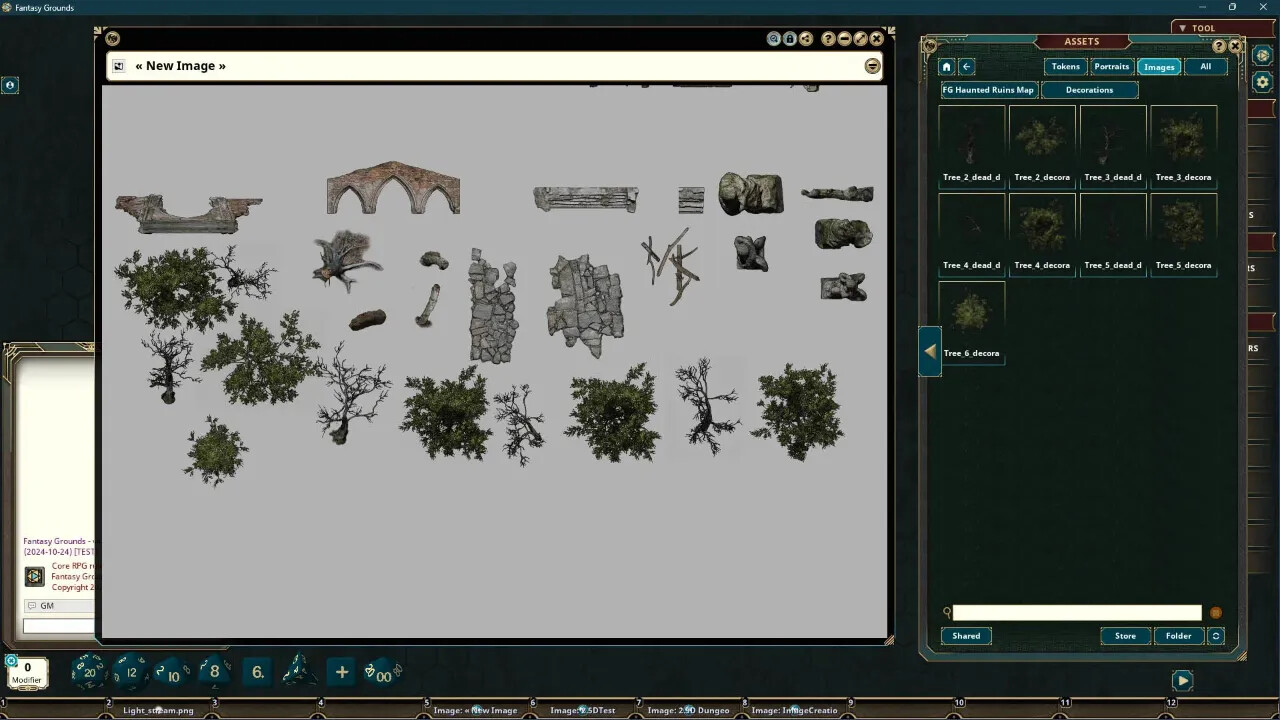Select the d20 die in the dice tray

(x=90, y=672)
